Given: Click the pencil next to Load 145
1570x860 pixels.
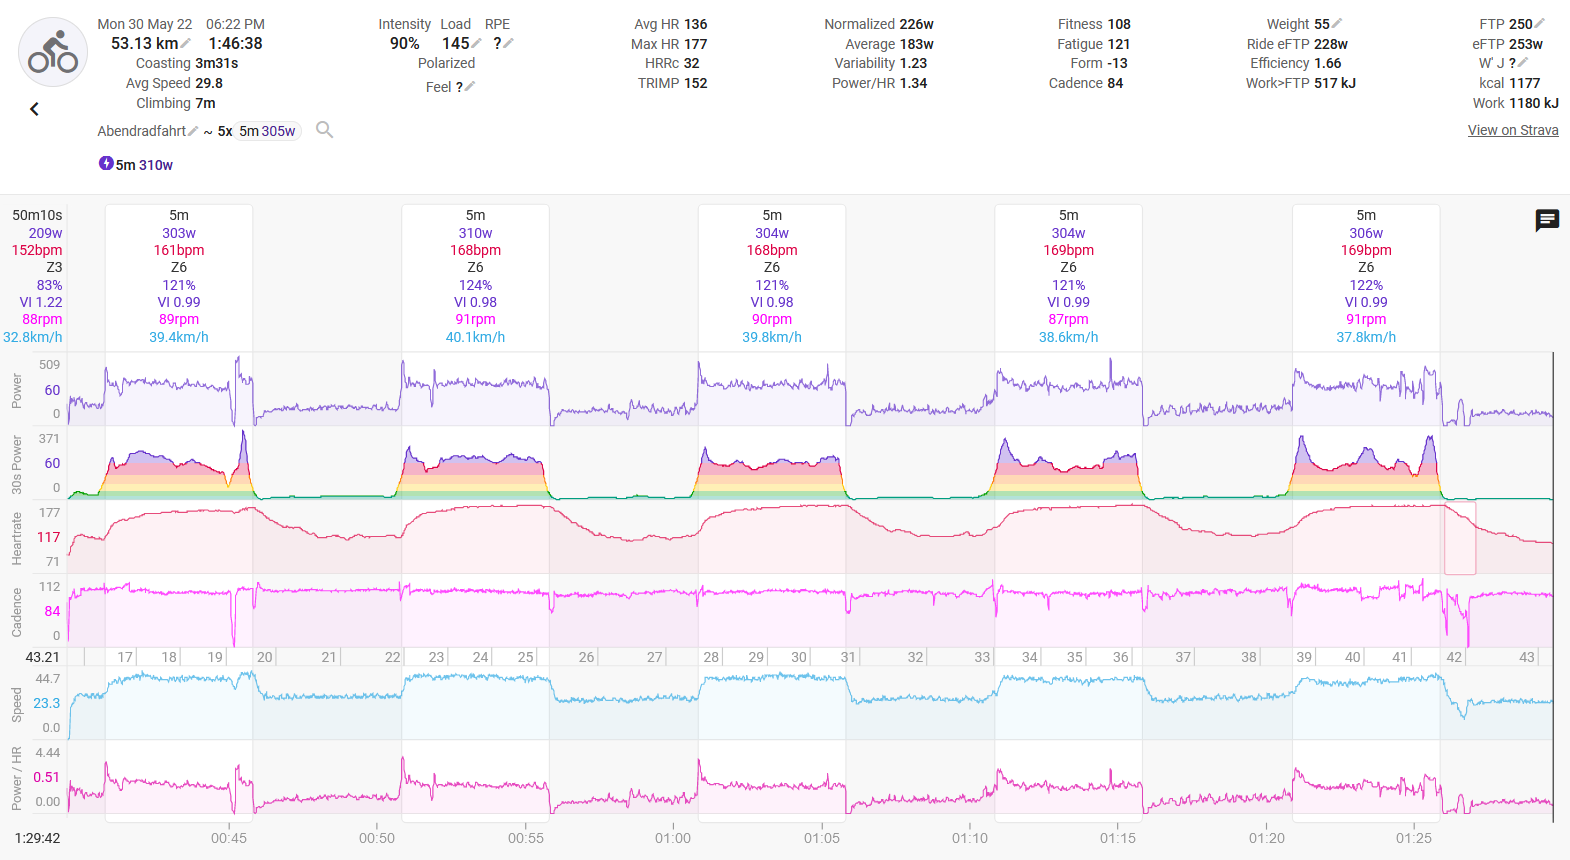Looking at the screenshot, I should [477, 44].
